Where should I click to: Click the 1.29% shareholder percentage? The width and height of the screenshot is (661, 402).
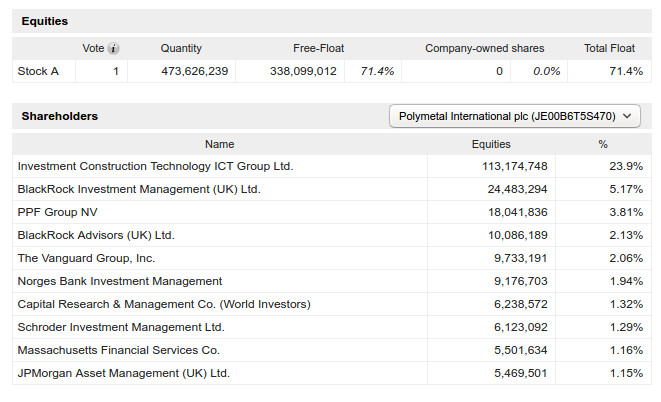626,327
